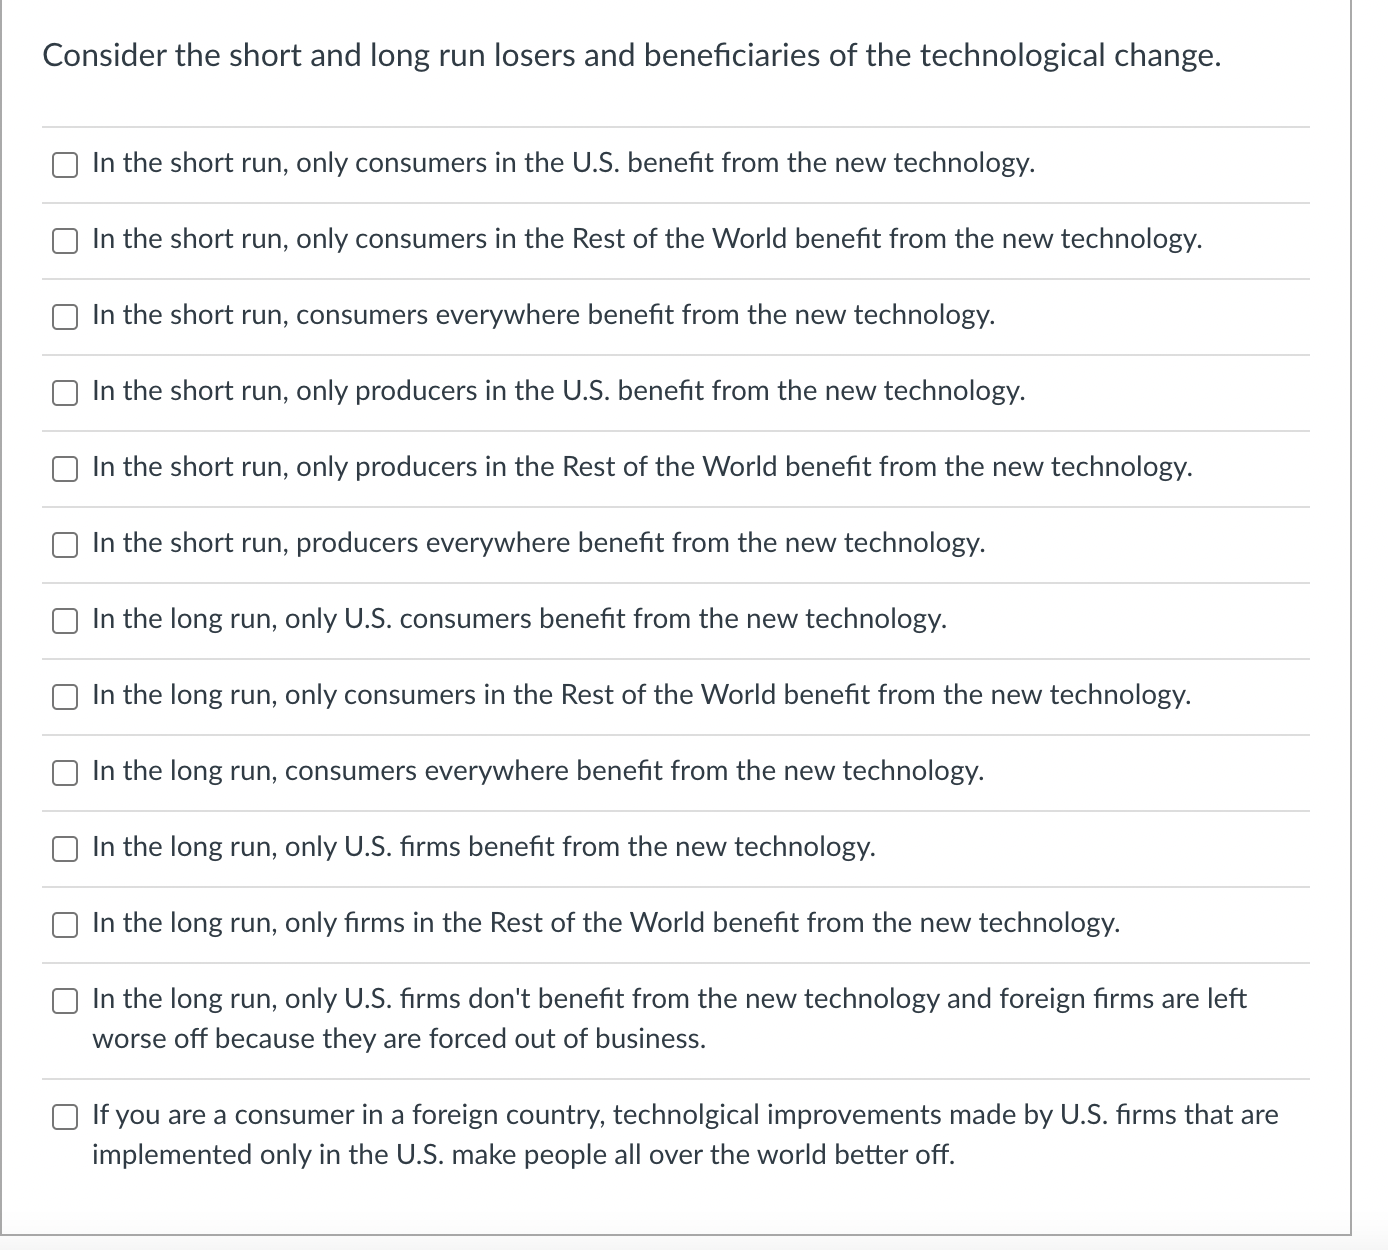The image size is (1388, 1250).
Task: Check the short run 'producers in the Rest of the World' option
Action: pos(64,468)
